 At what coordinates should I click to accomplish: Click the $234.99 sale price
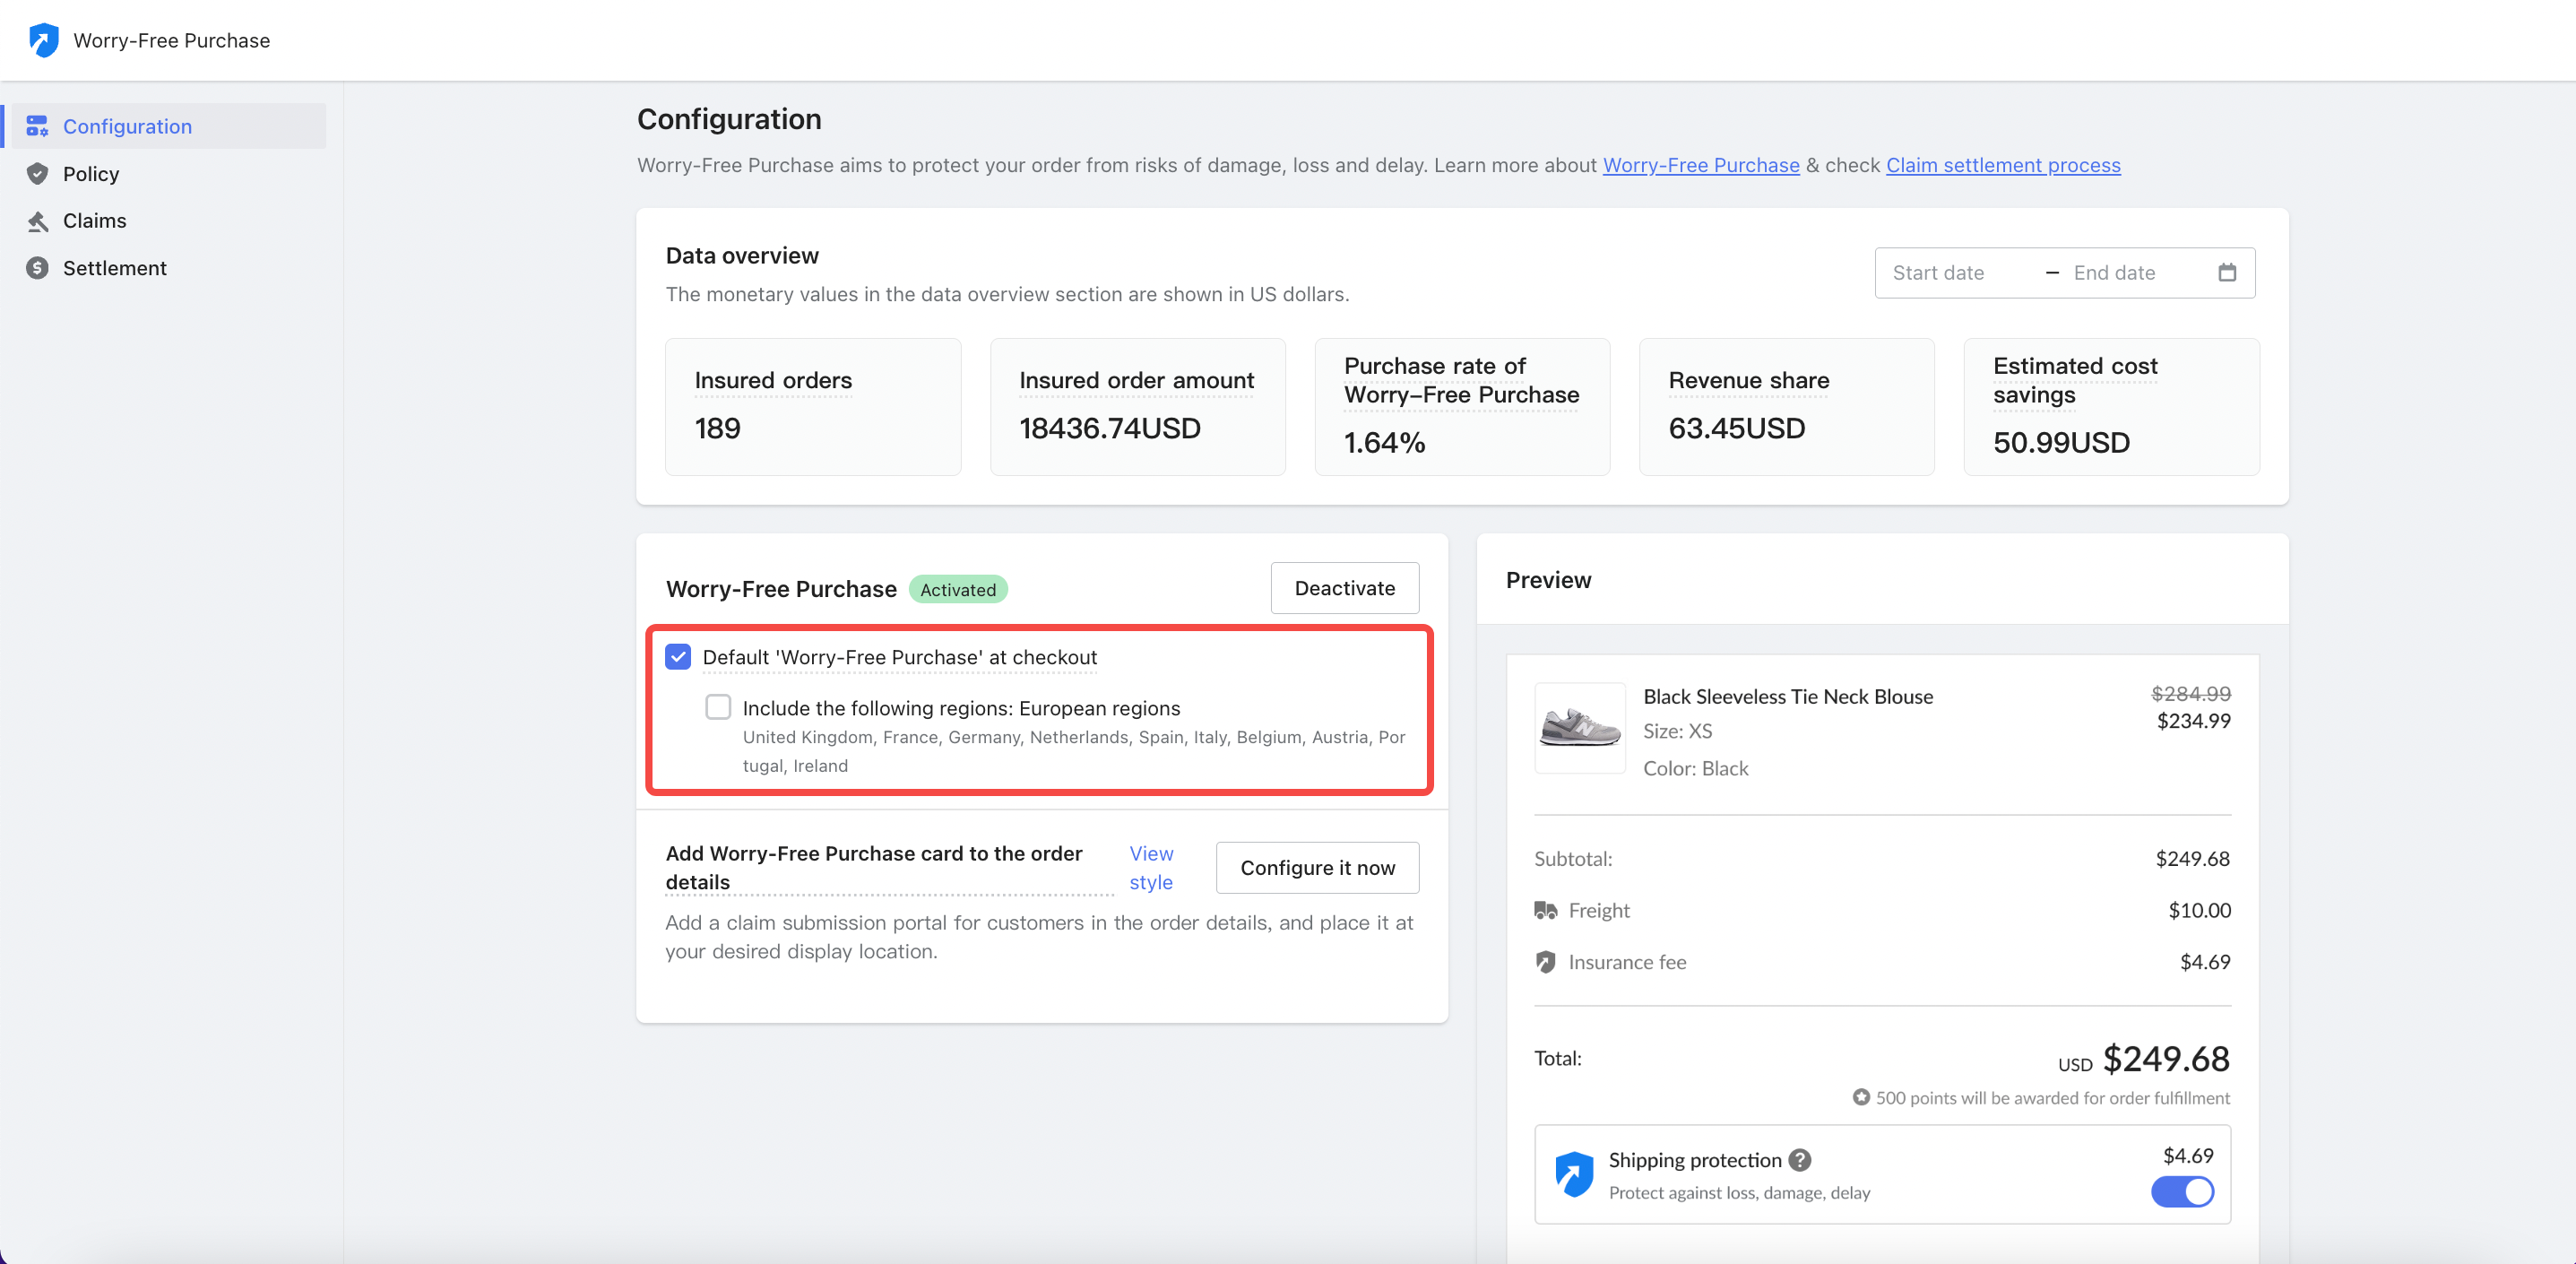(x=2193, y=720)
